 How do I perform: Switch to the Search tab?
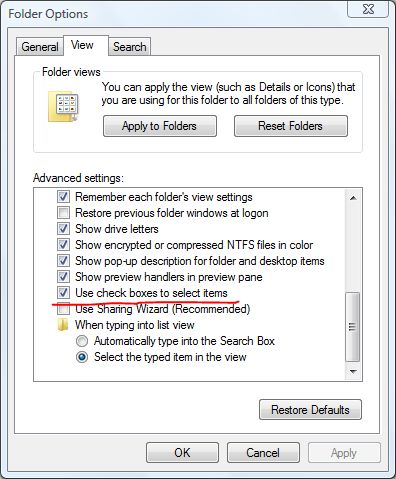pos(130,47)
